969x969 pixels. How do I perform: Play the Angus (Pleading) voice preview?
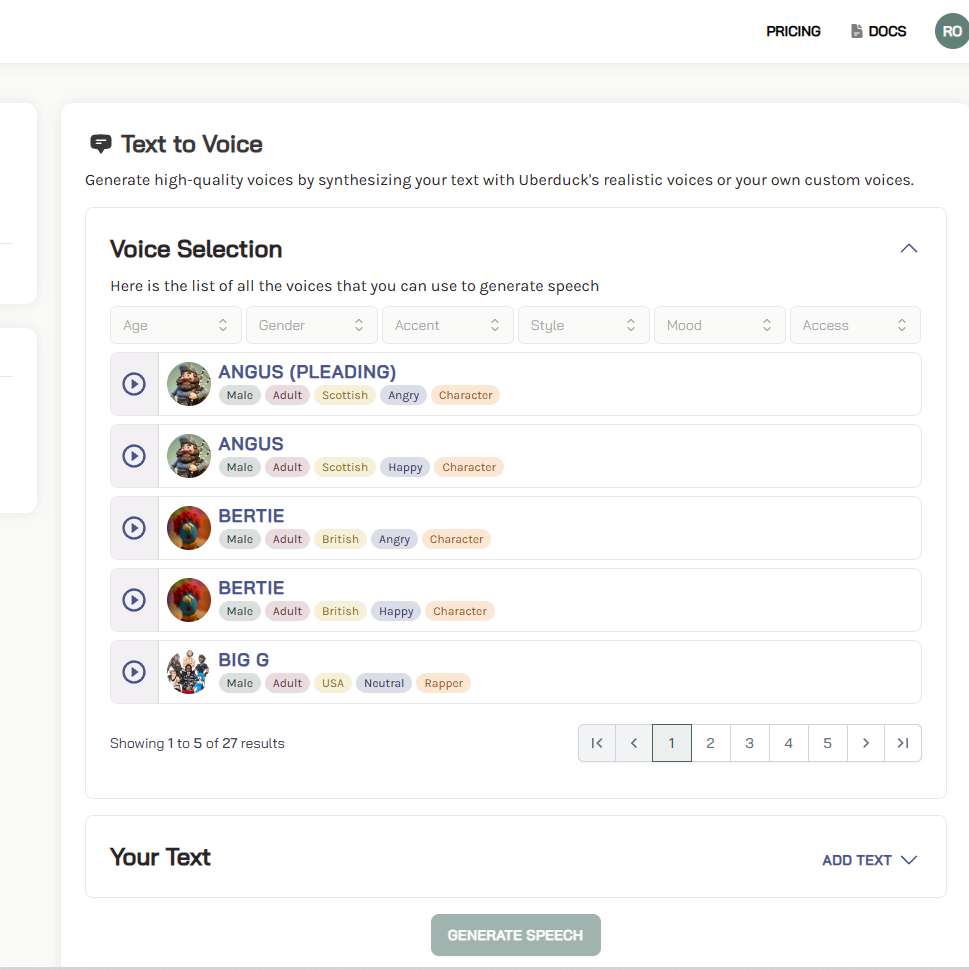point(134,384)
